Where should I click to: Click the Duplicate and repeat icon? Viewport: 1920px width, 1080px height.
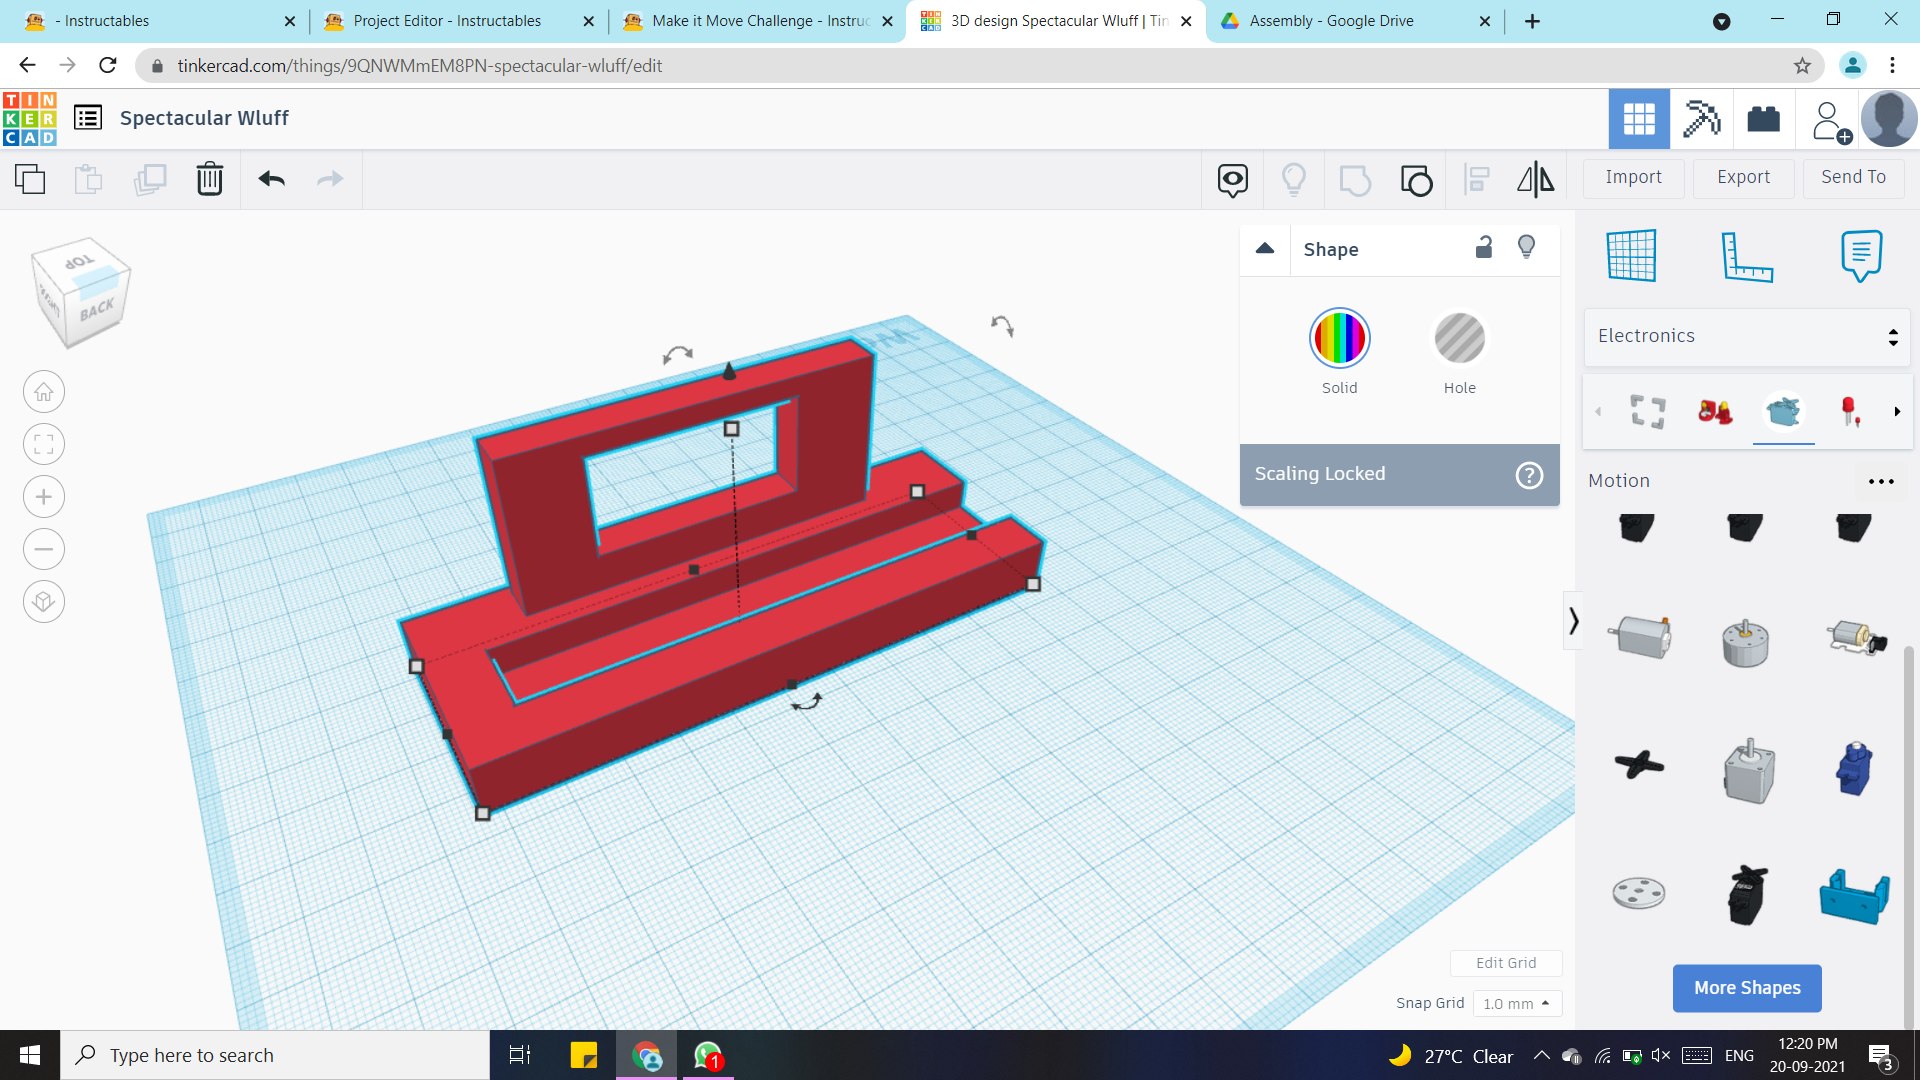[150, 179]
